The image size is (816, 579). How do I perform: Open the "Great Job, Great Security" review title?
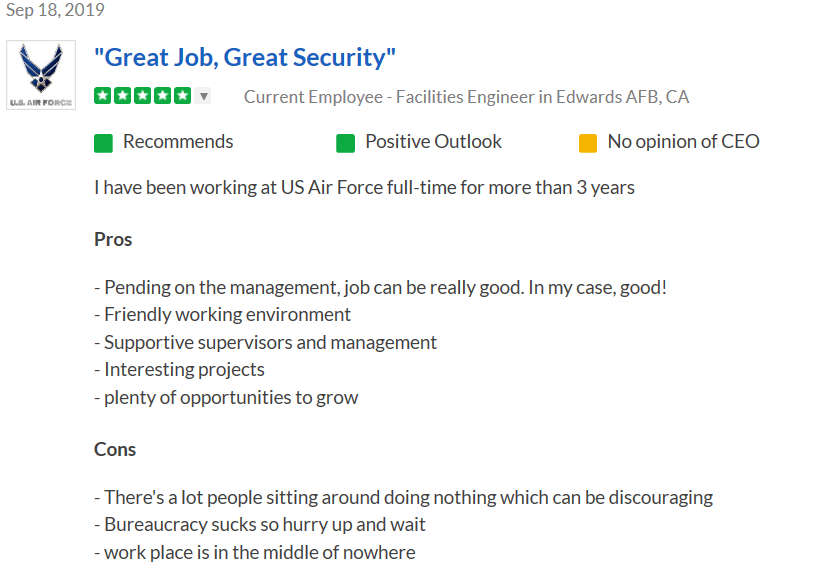[x=245, y=57]
